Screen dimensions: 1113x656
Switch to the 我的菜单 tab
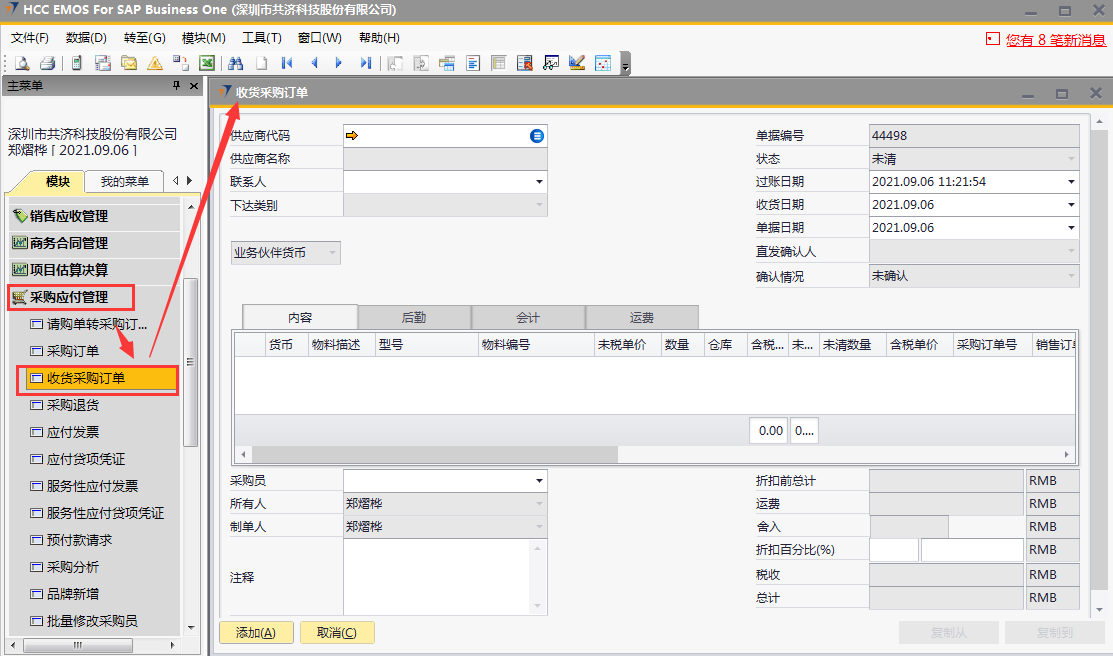click(124, 181)
